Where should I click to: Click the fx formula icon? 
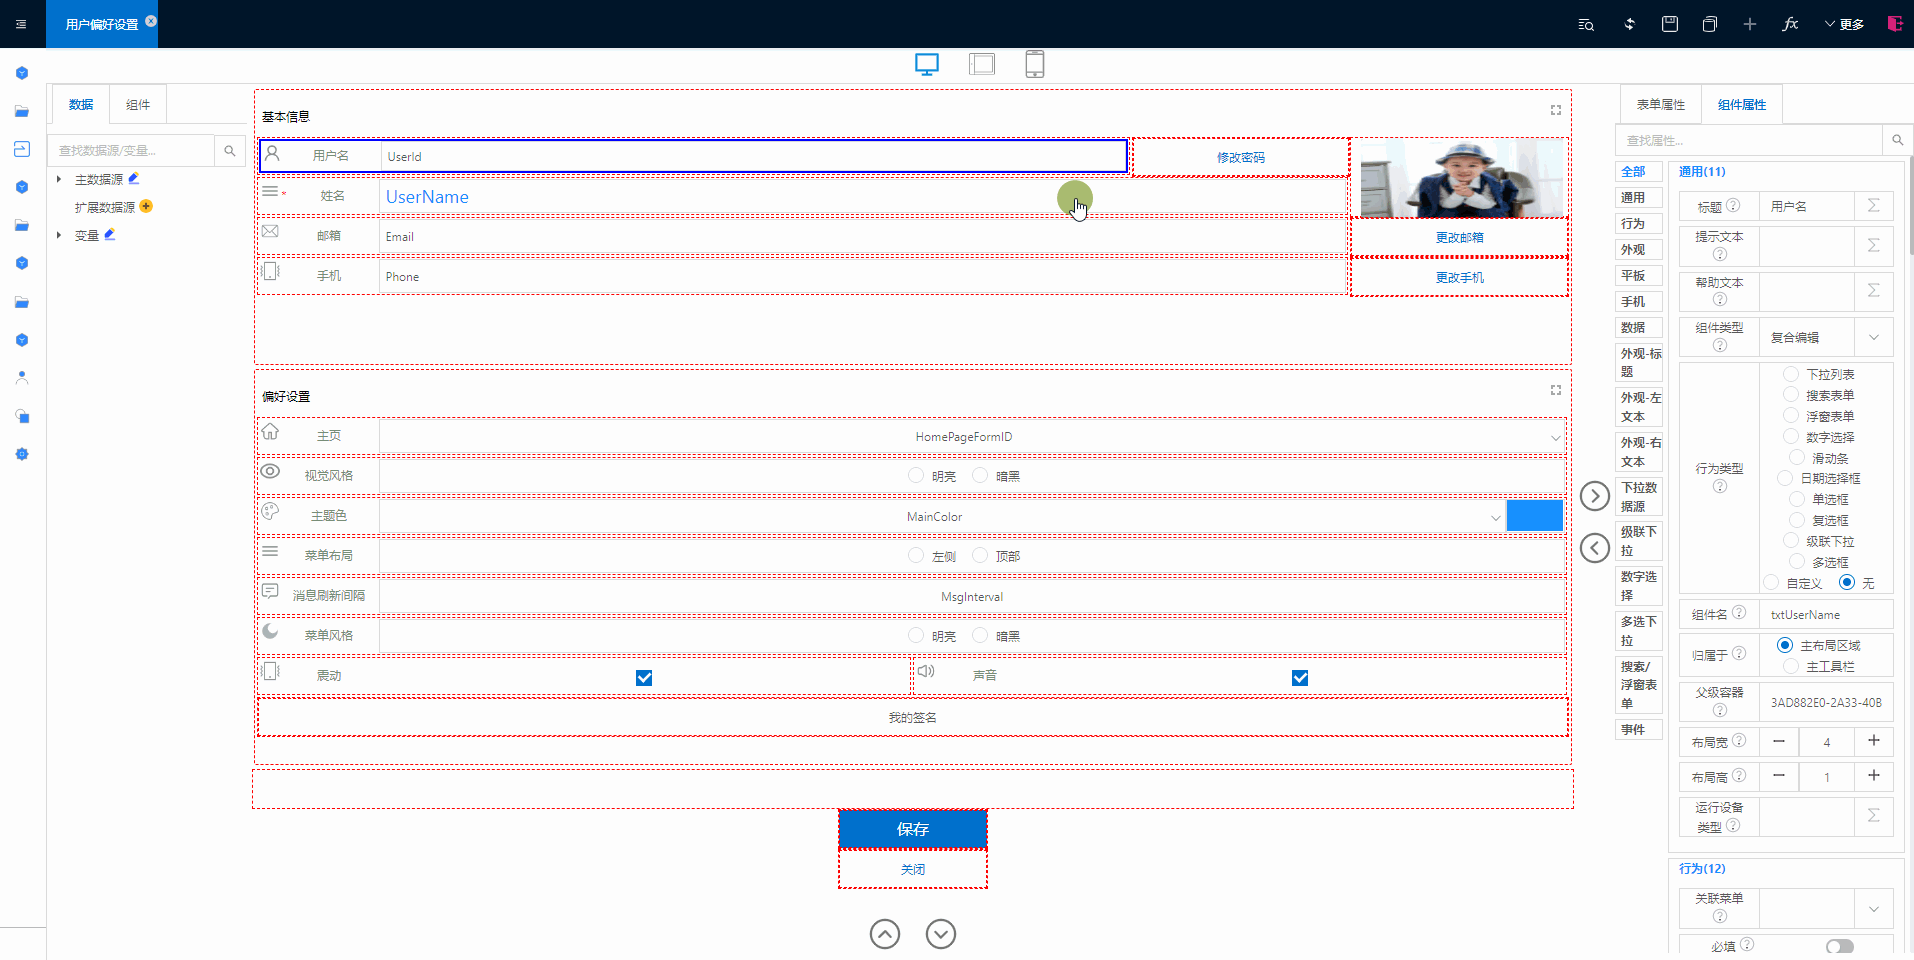[1790, 24]
